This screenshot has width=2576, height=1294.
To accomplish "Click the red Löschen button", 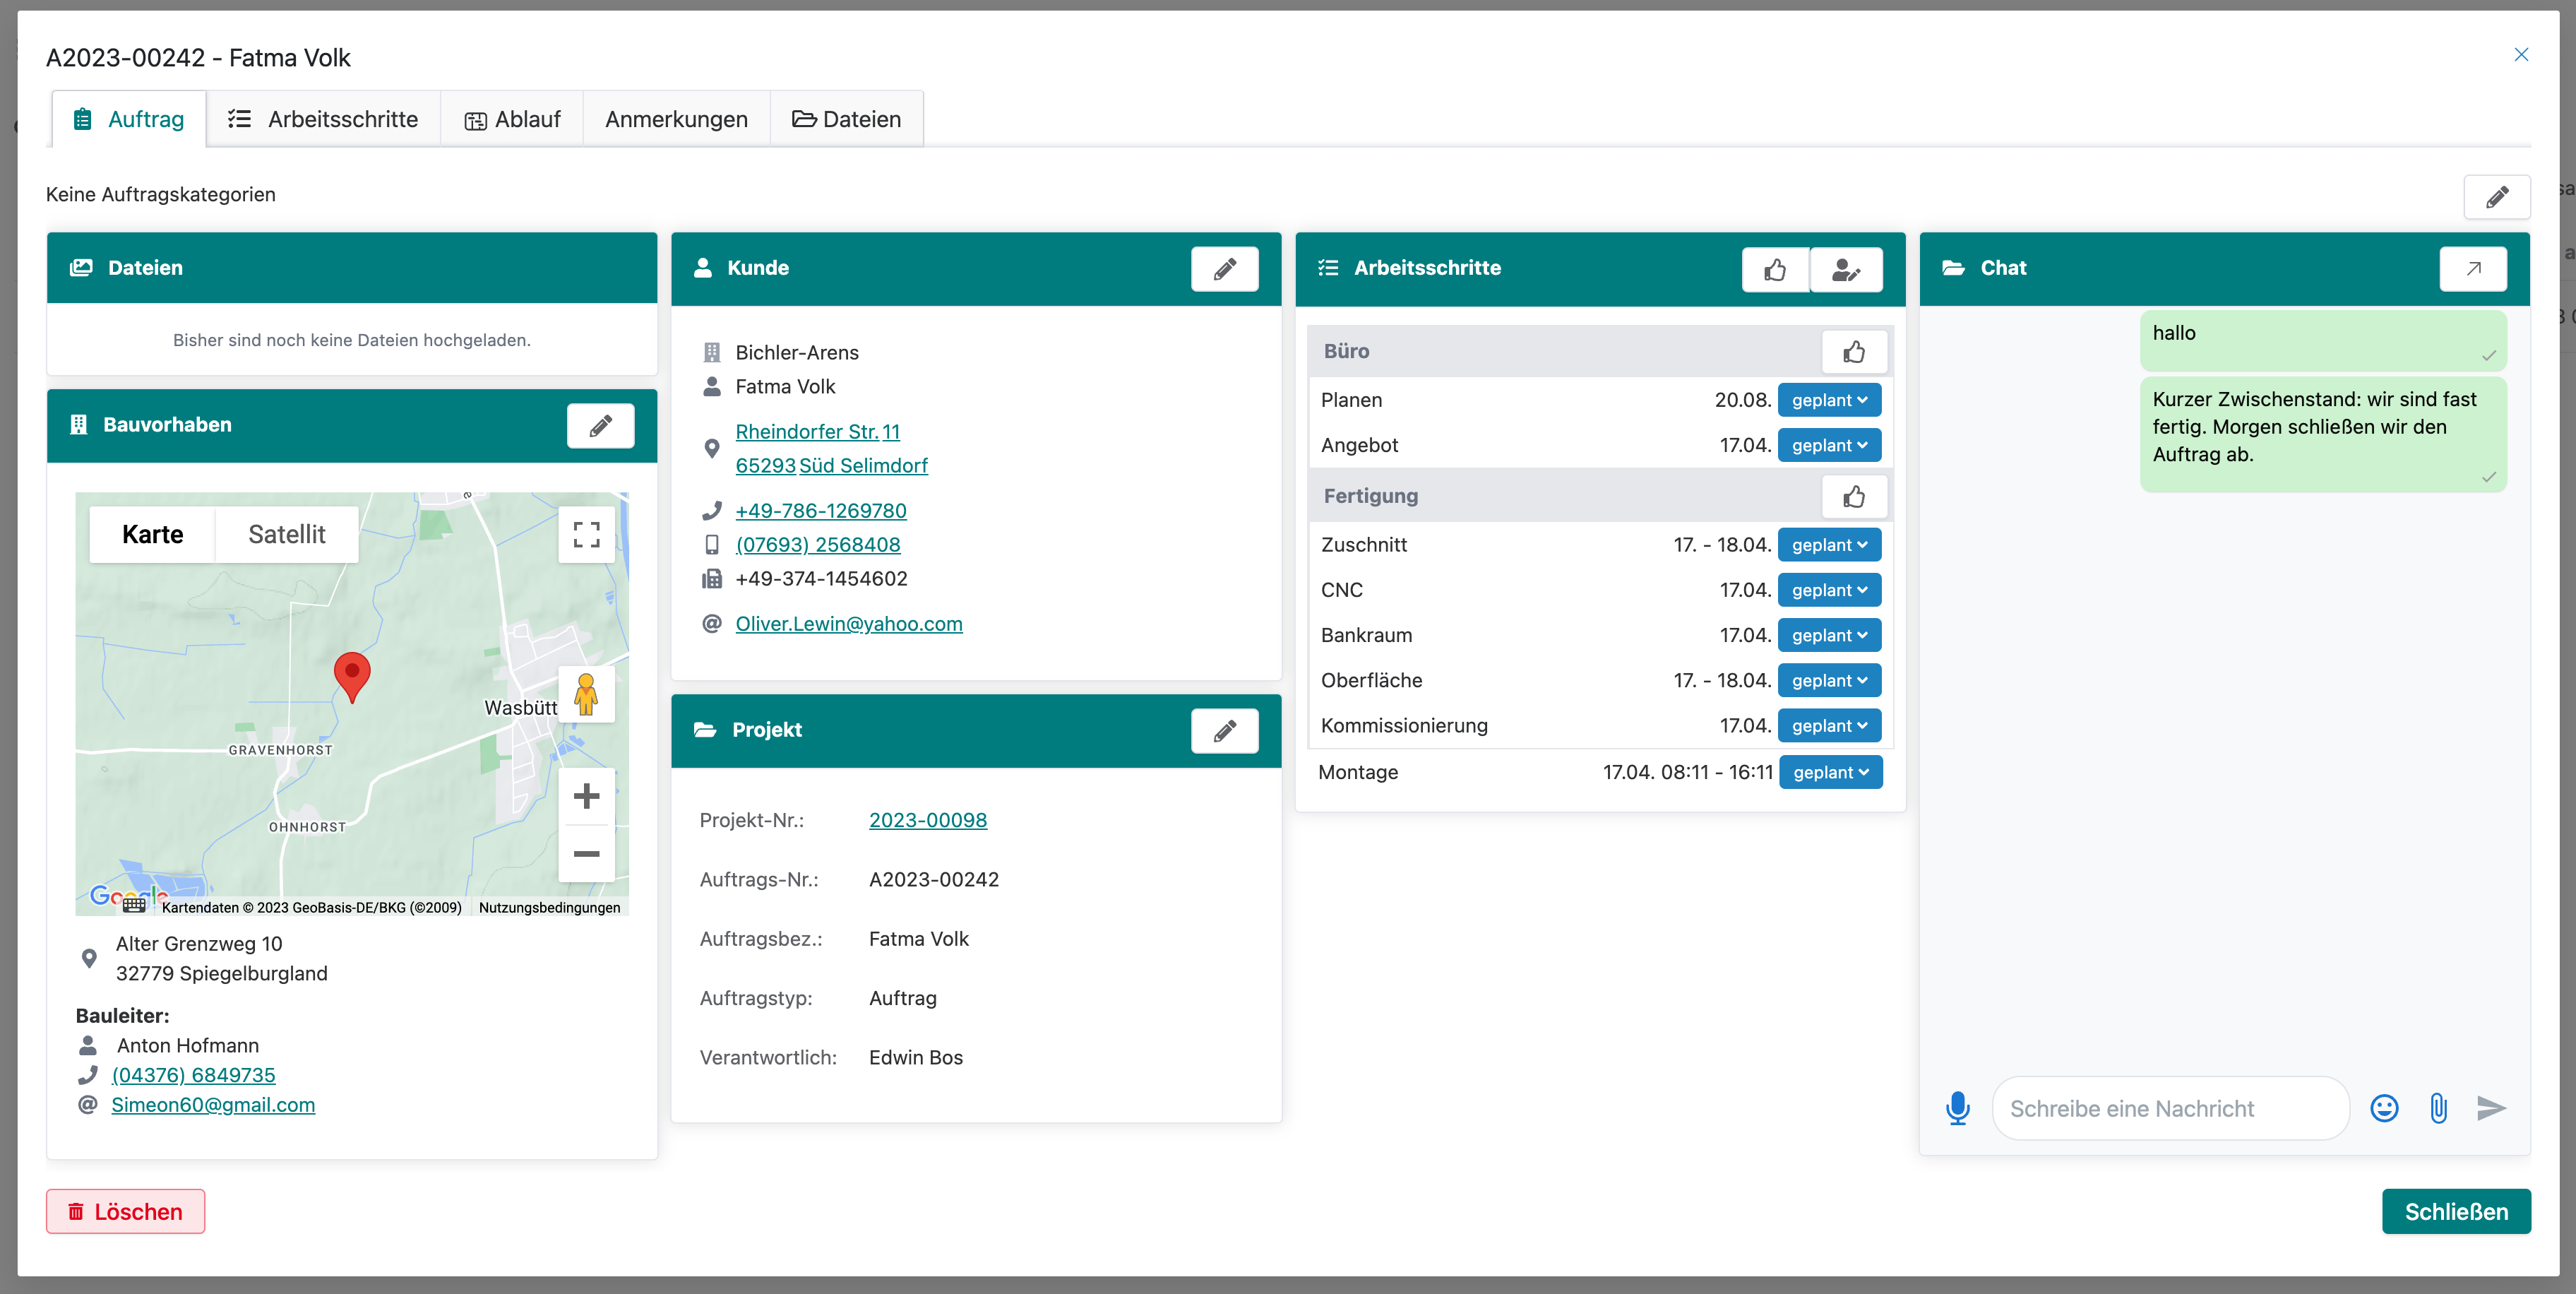I will click(125, 1211).
